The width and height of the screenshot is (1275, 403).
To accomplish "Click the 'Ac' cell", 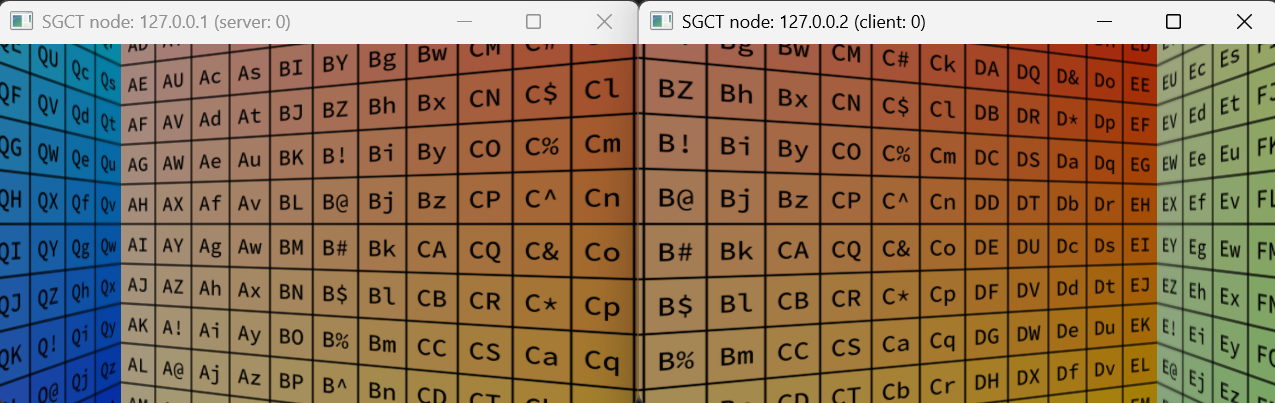I will [210, 77].
